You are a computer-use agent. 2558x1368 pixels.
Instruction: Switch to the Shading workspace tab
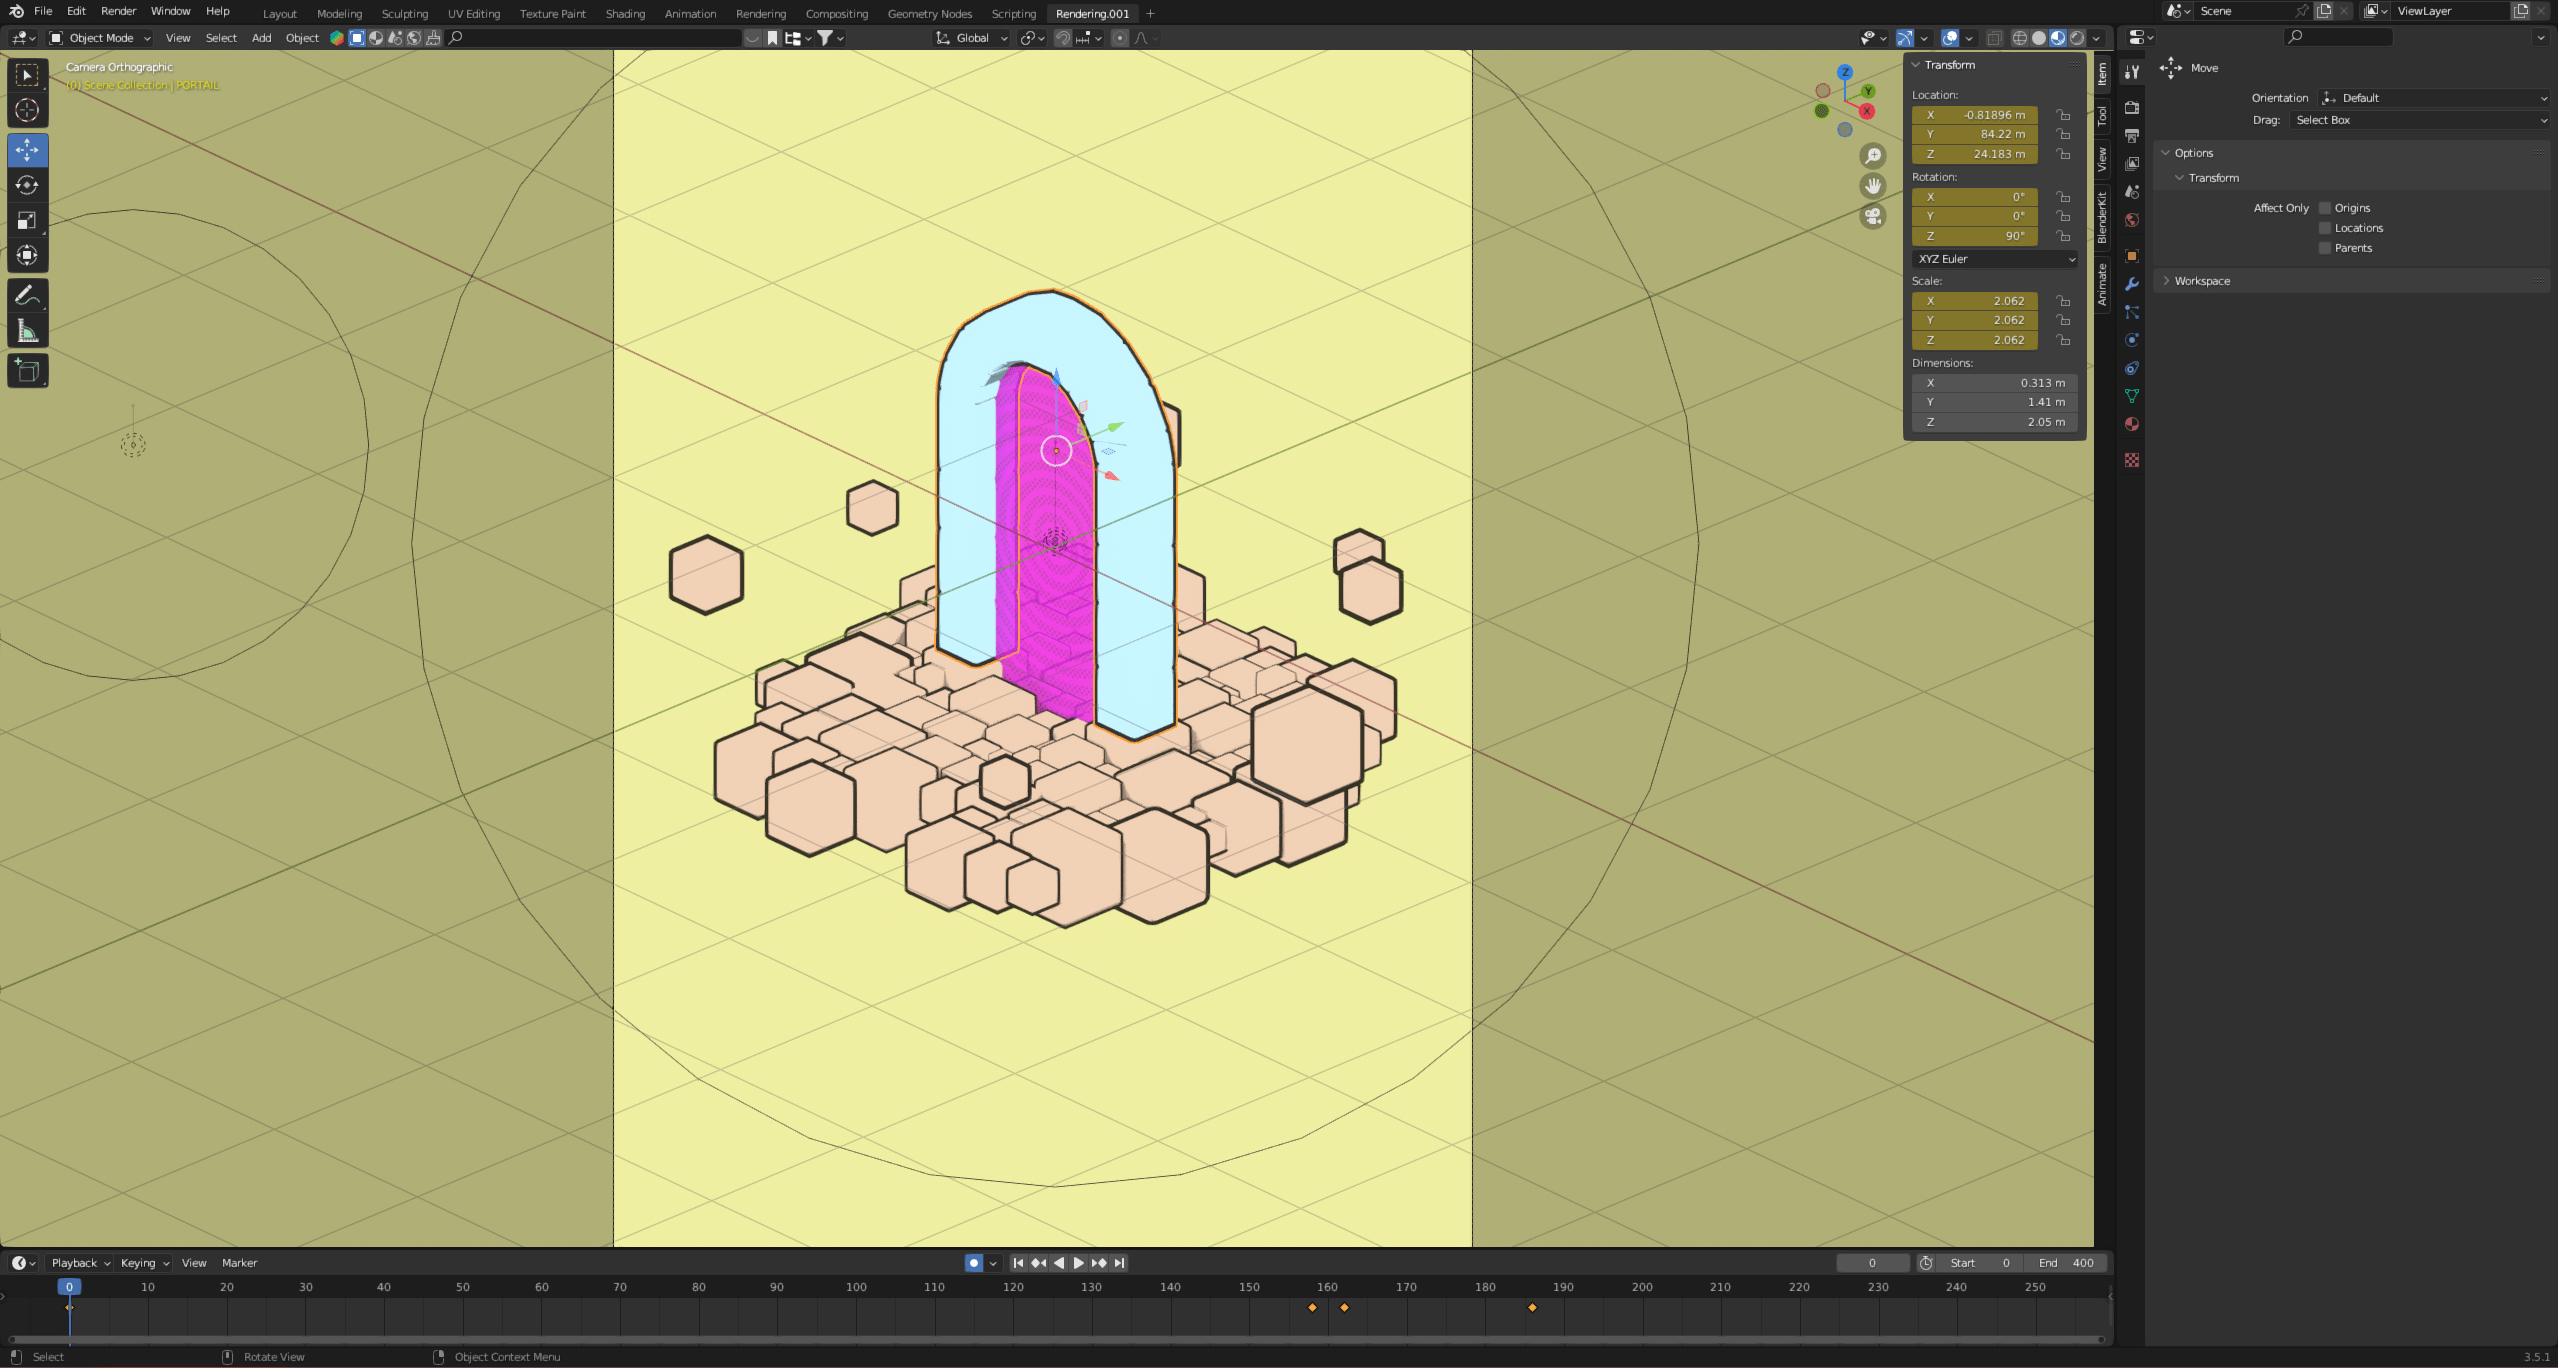[x=625, y=14]
